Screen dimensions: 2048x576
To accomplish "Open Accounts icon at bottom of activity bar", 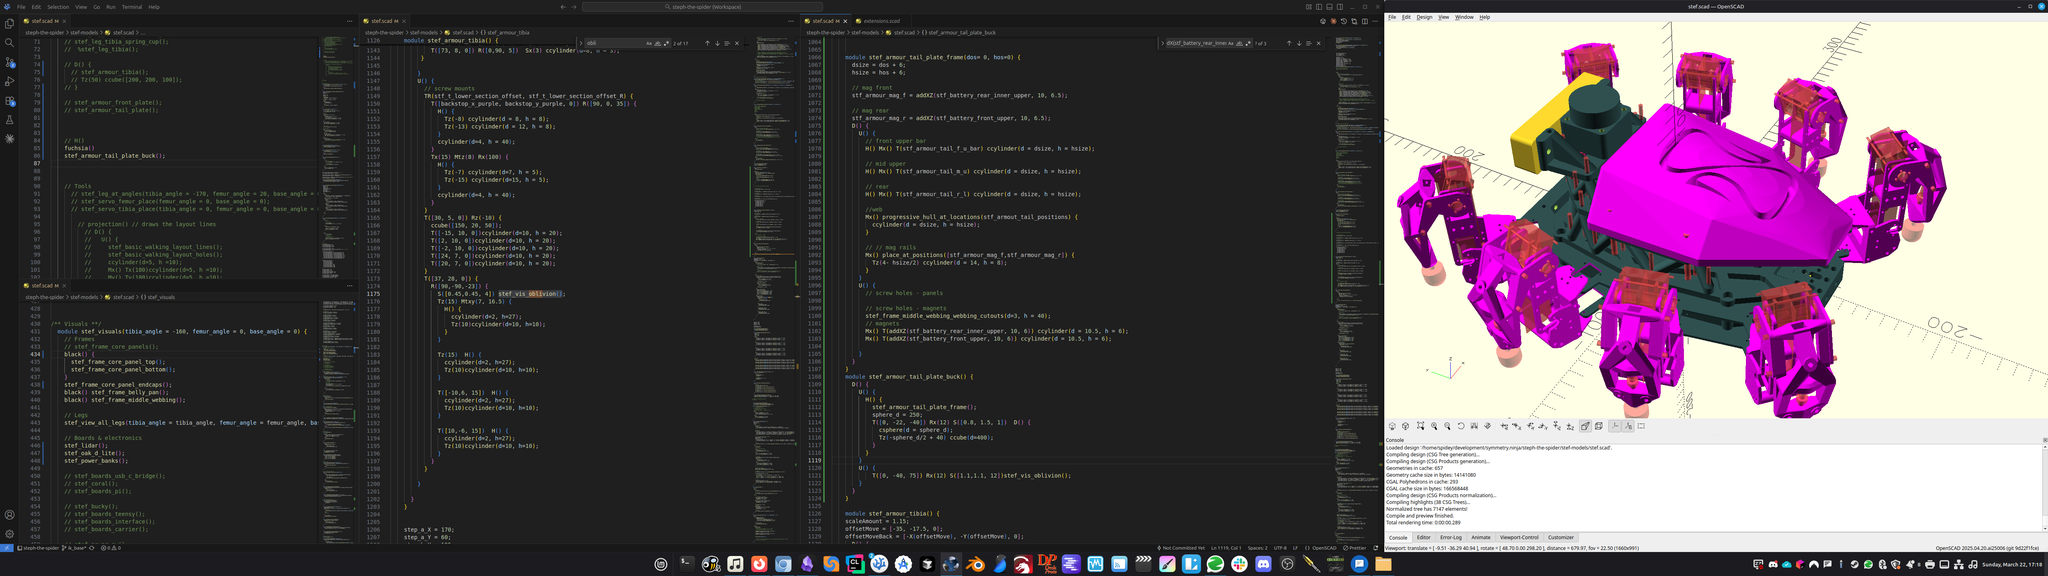I will pos(10,515).
